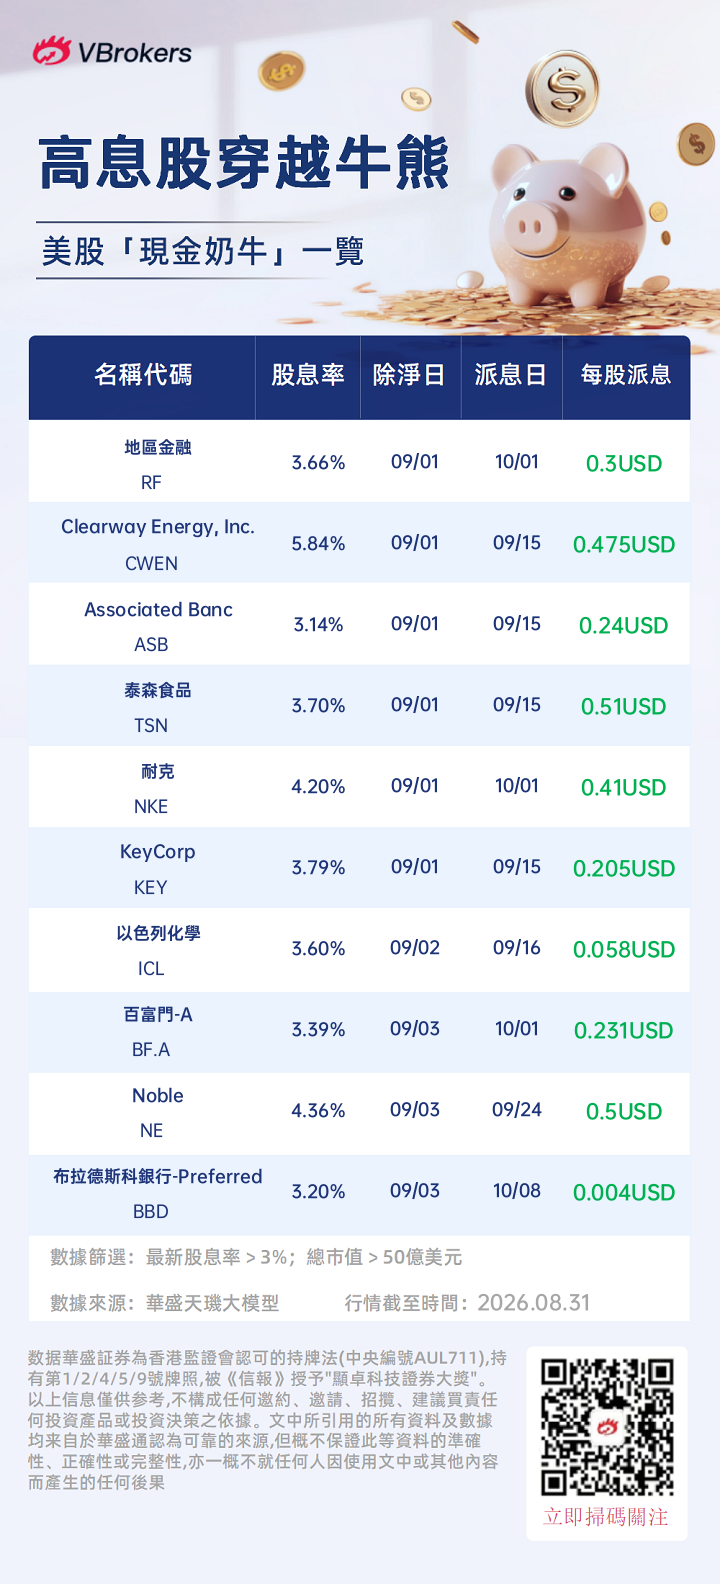Click the BBD Preferred stock name
Screen dimensions: 720x1584
(158, 1177)
